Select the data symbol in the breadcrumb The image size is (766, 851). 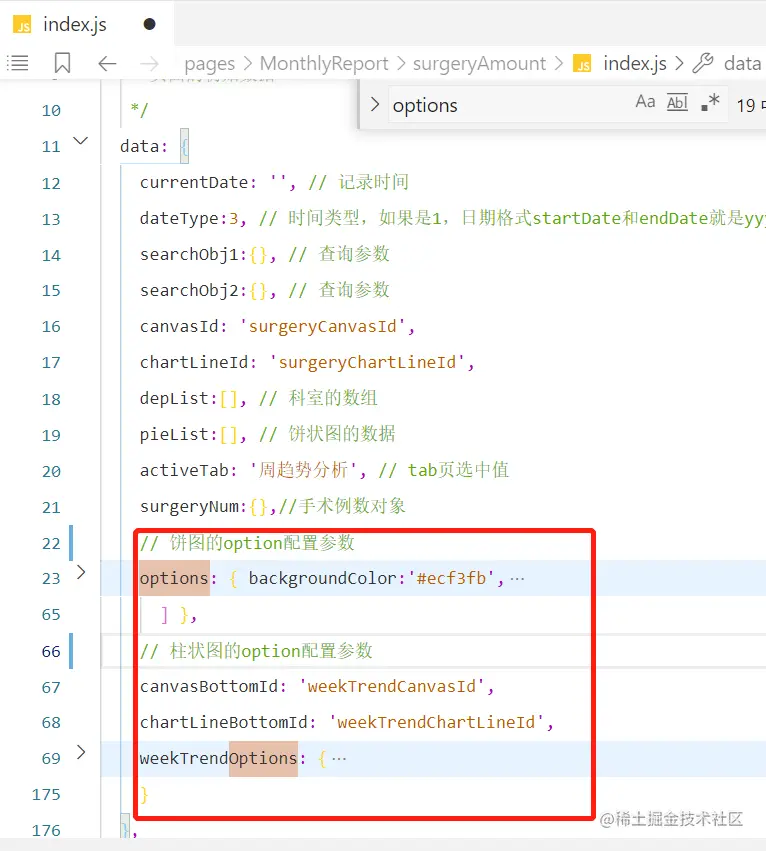click(742, 63)
